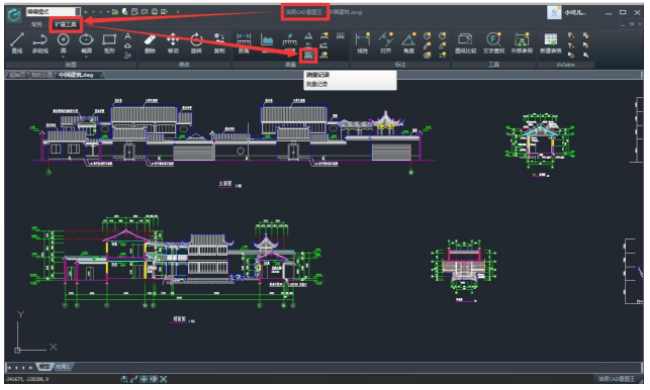Click the app logo menu button

(x=14, y=15)
